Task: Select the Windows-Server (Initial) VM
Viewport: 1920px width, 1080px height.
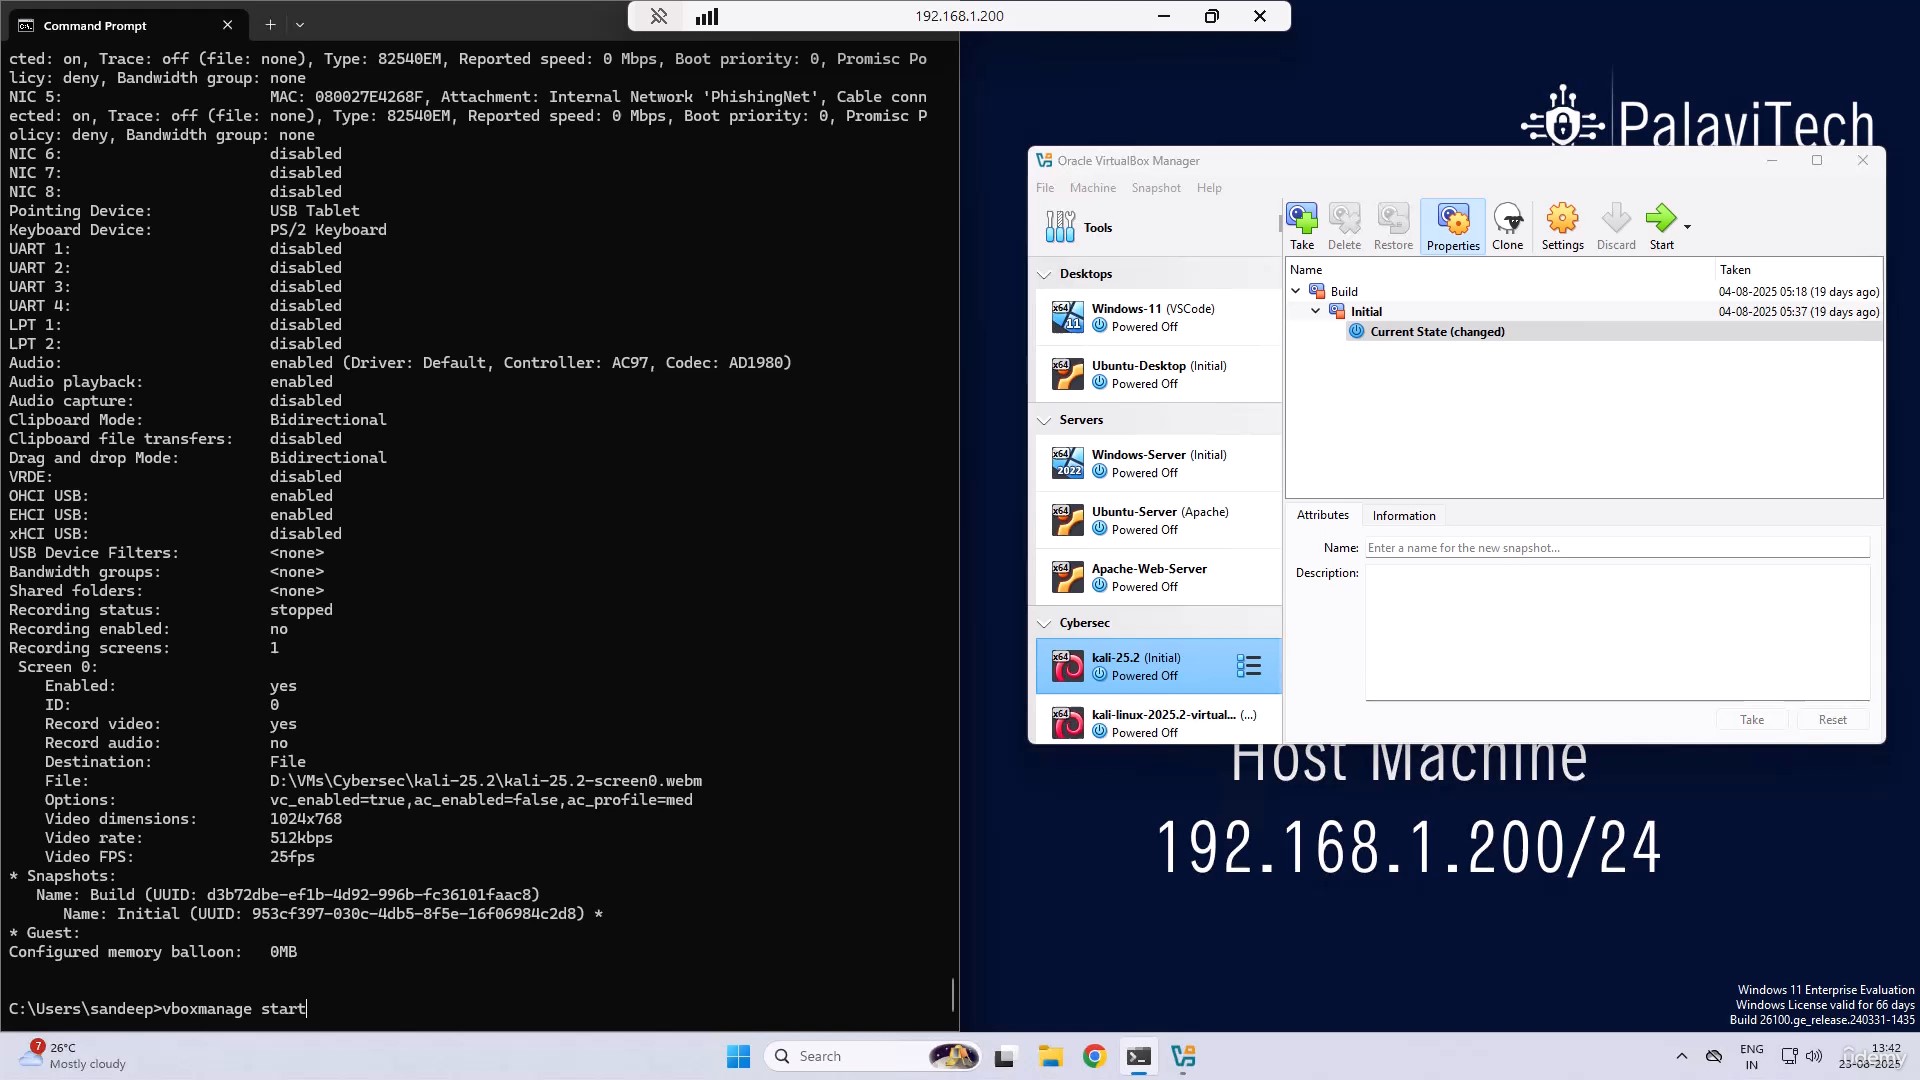Action: pyautogui.click(x=1158, y=463)
